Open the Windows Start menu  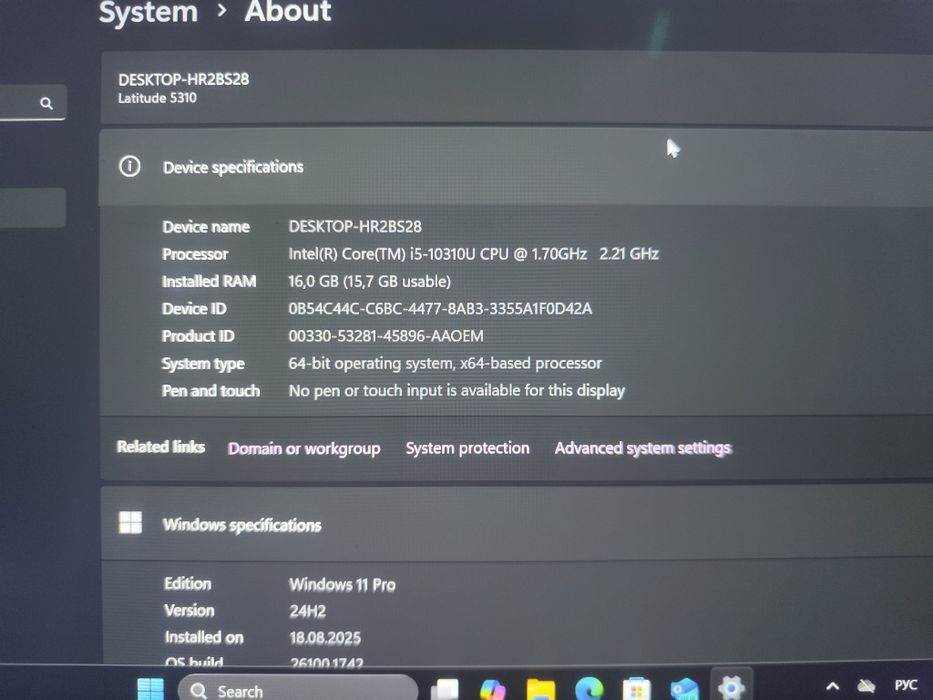click(151, 689)
